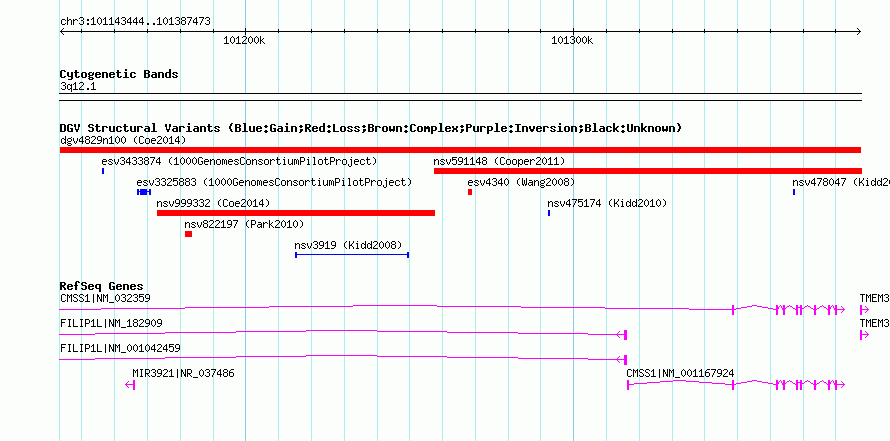Image resolution: width=890 pixels, height=441 pixels.
Task: Click the upper TMEM3 gene label at edge
Action: coord(875,298)
